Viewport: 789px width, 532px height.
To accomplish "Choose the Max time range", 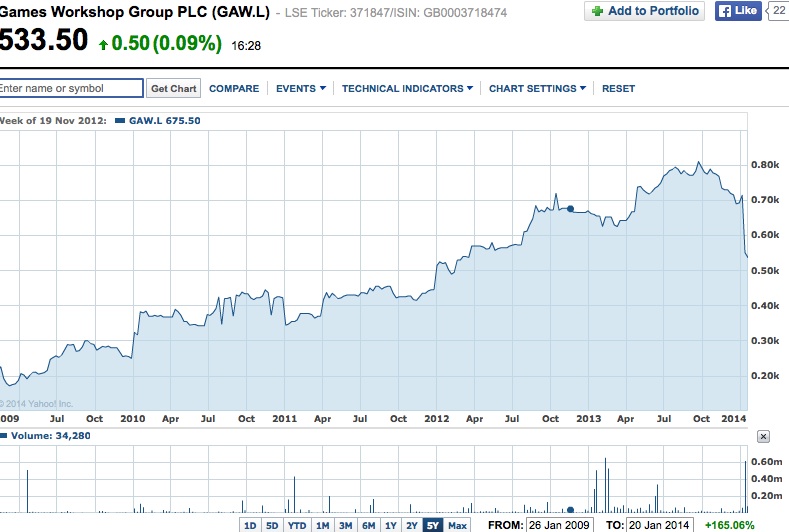I will pyautogui.click(x=457, y=525).
